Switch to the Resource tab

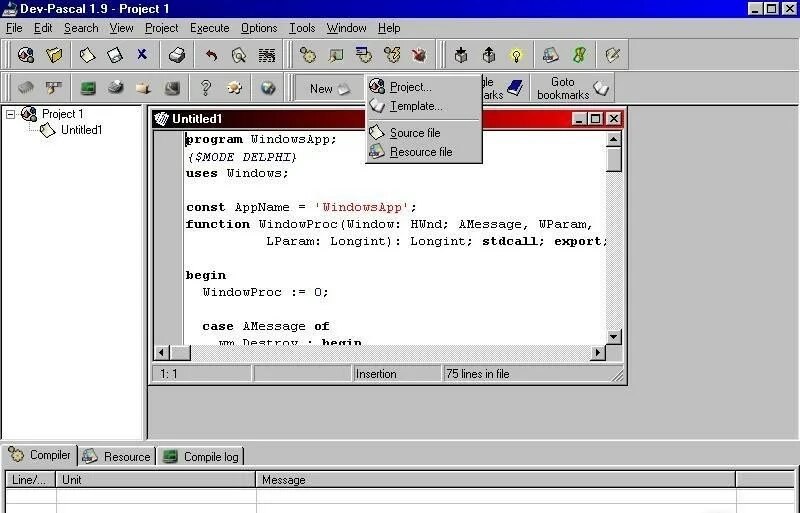click(x=117, y=456)
